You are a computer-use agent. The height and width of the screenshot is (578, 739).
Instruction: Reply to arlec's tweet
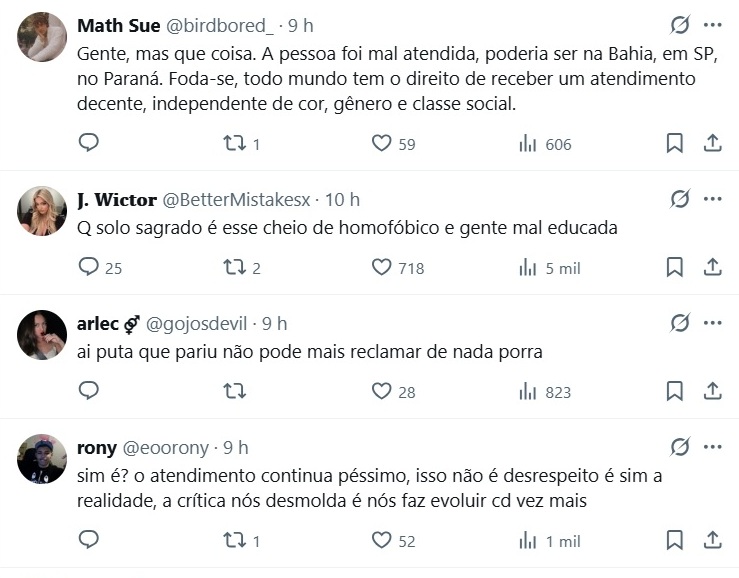(x=89, y=391)
